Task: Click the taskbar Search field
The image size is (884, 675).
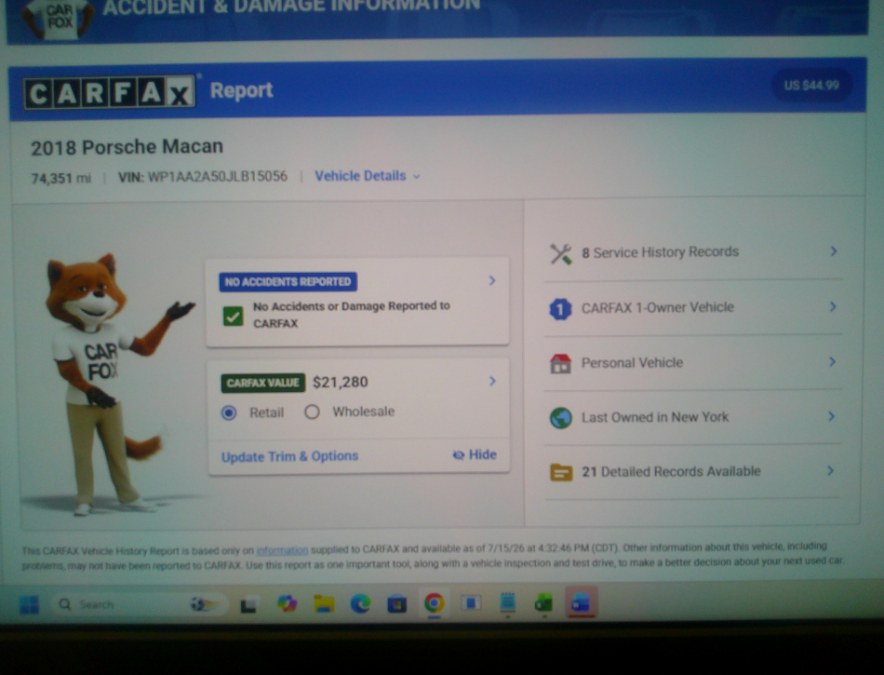Action: [x=138, y=605]
